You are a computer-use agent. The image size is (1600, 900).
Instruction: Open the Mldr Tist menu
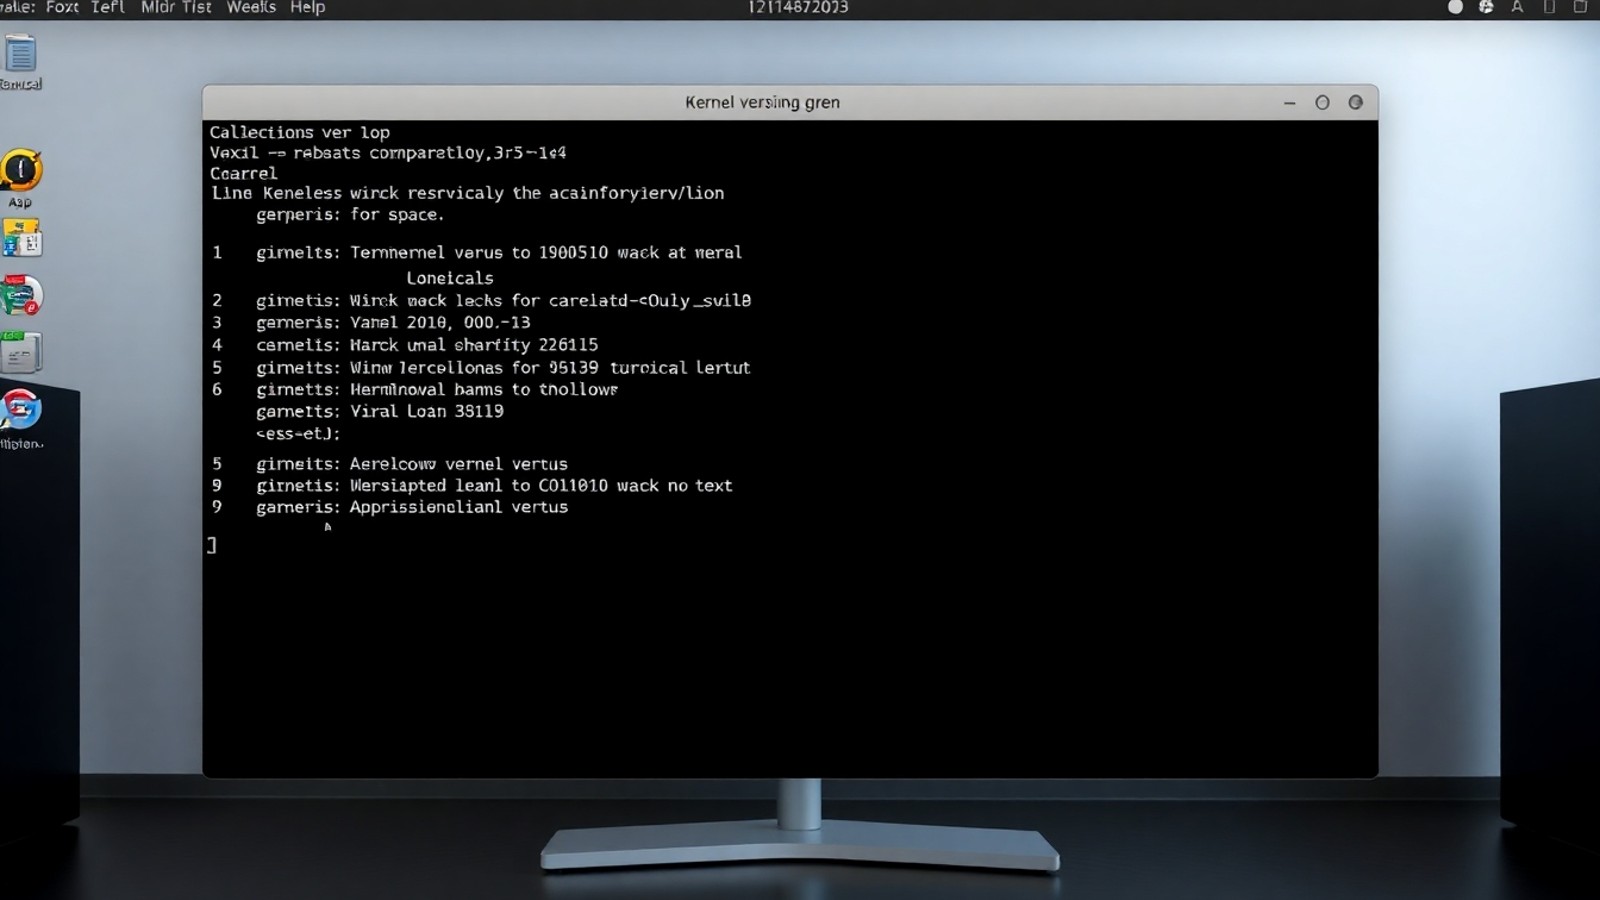point(176,7)
